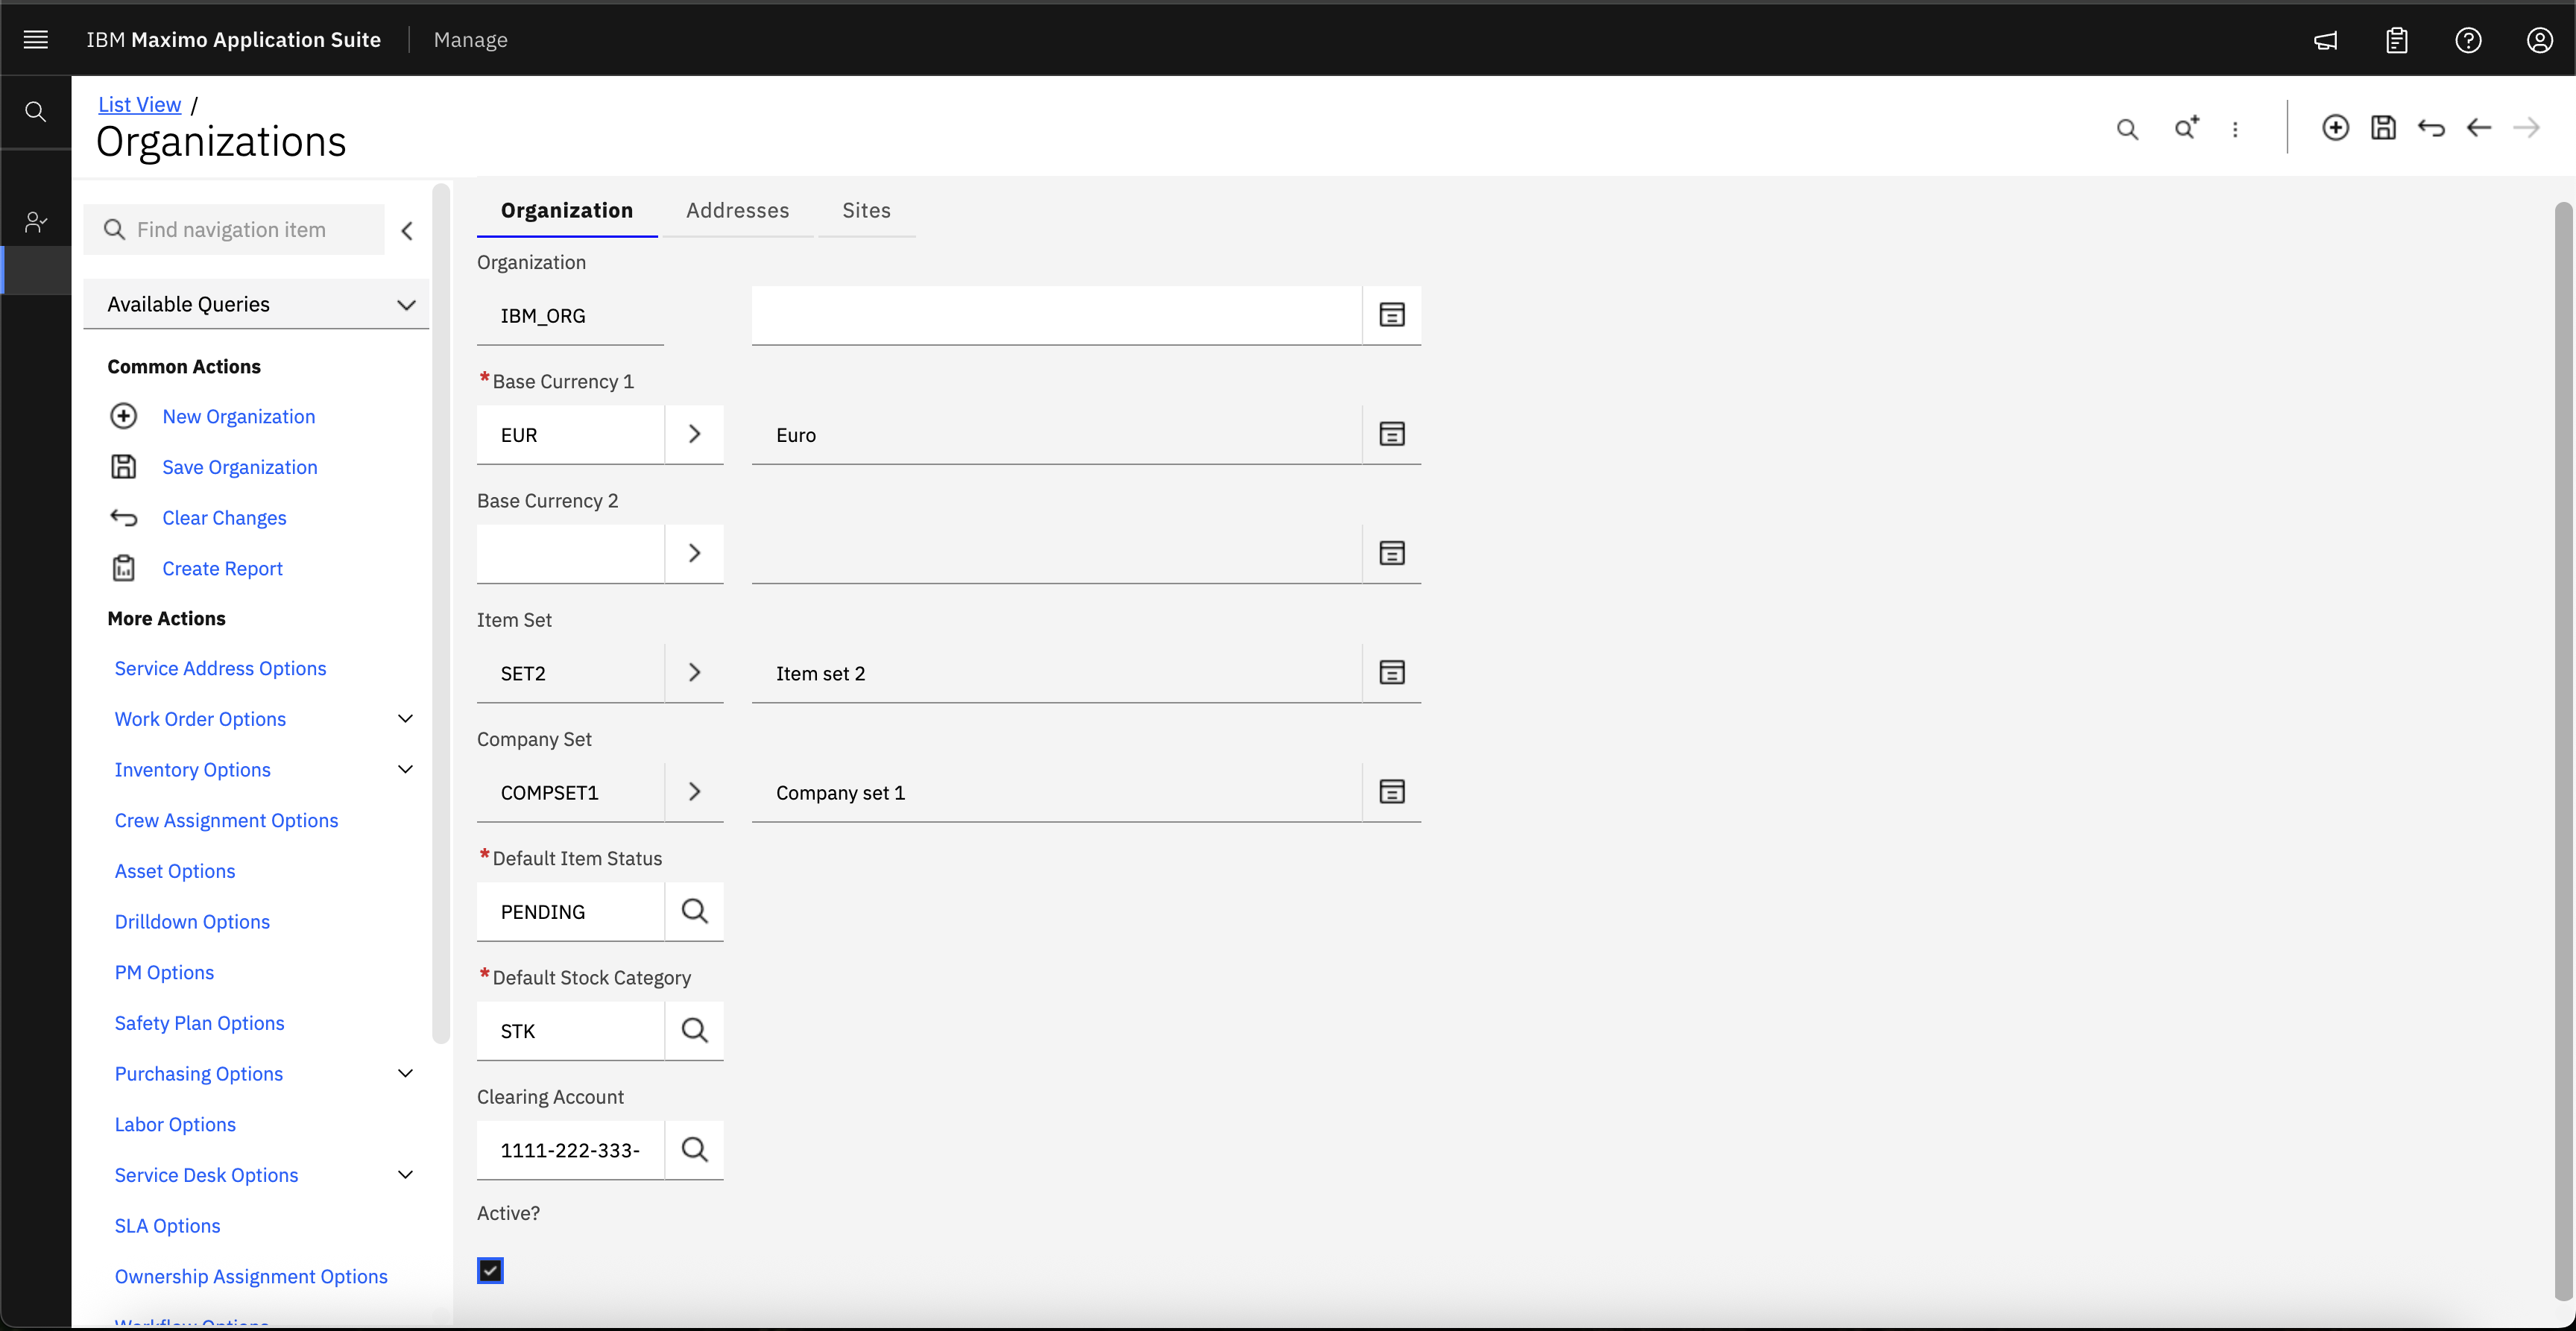Collapse the navigation panel chevron
This screenshot has width=2576, height=1331.
coord(407,231)
